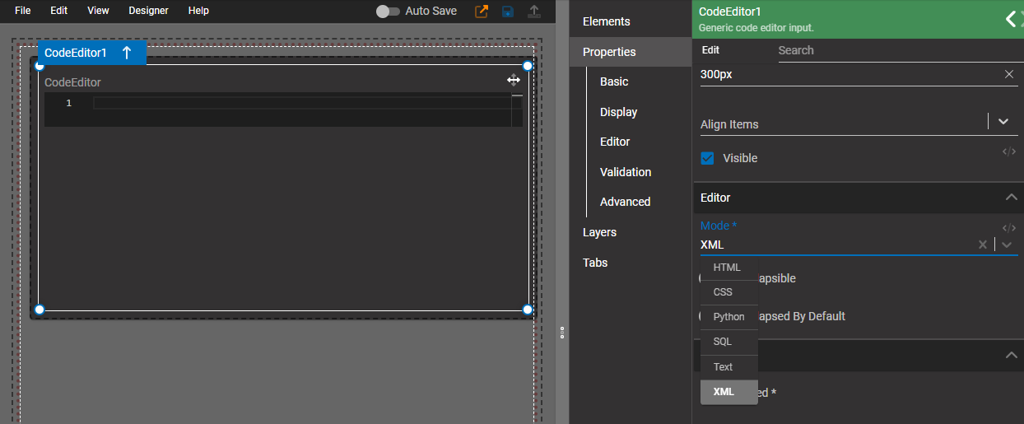Screen dimensions: 1024x424
Task: Open the Edit menu
Action: coord(59,10)
